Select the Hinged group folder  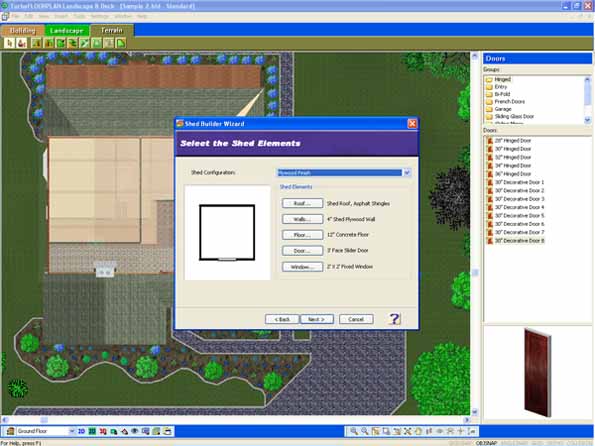coord(502,79)
